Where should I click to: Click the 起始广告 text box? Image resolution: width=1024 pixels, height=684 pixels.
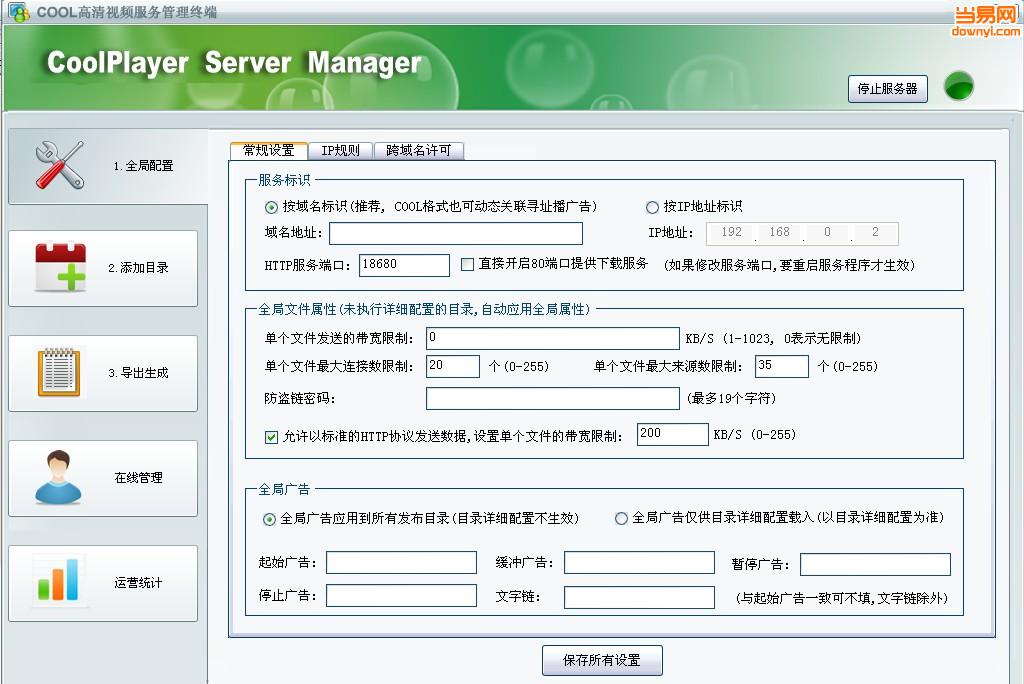(400, 563)
